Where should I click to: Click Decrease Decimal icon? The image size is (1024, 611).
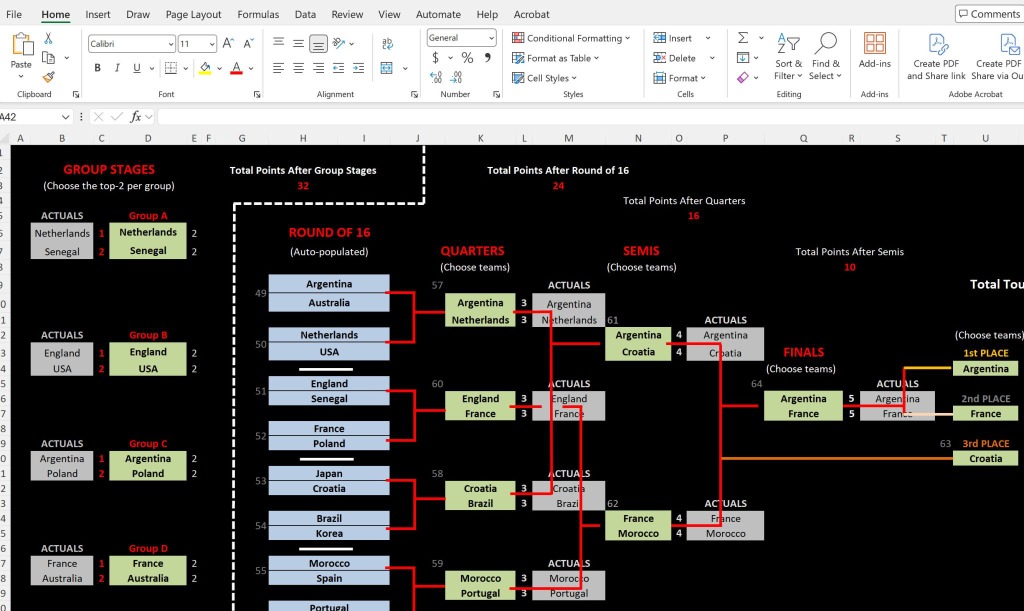(456, 77)
